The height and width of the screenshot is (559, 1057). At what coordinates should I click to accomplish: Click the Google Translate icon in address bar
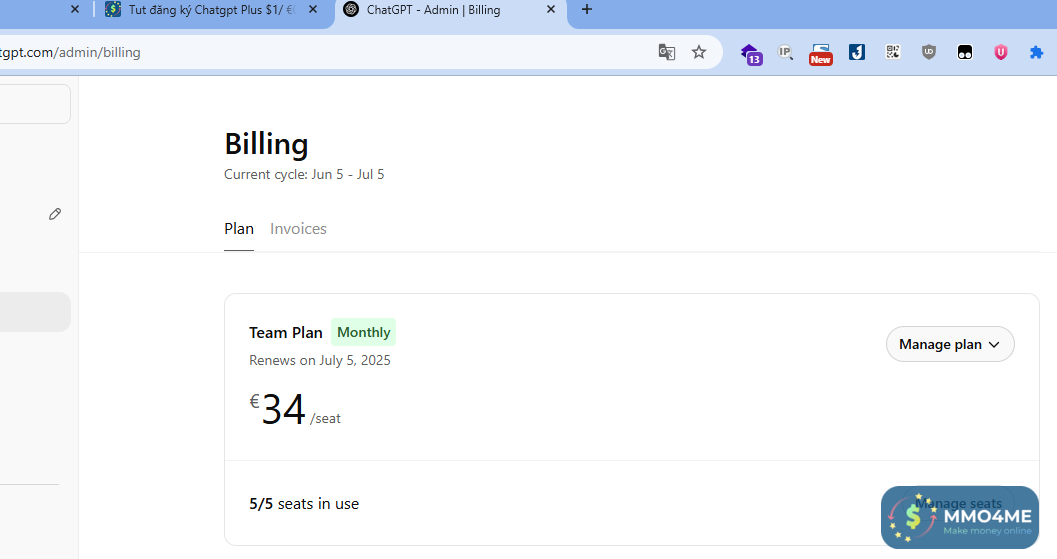[x=667, y=52]
